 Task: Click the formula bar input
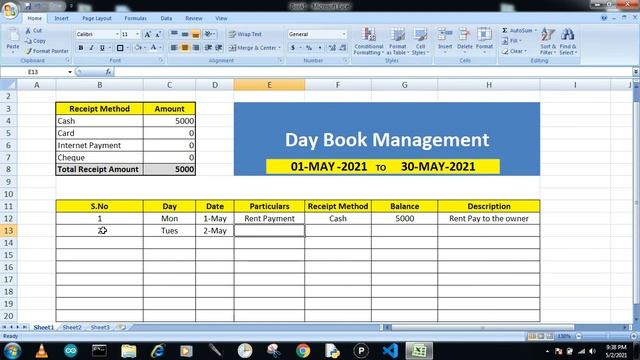(373, 72)
